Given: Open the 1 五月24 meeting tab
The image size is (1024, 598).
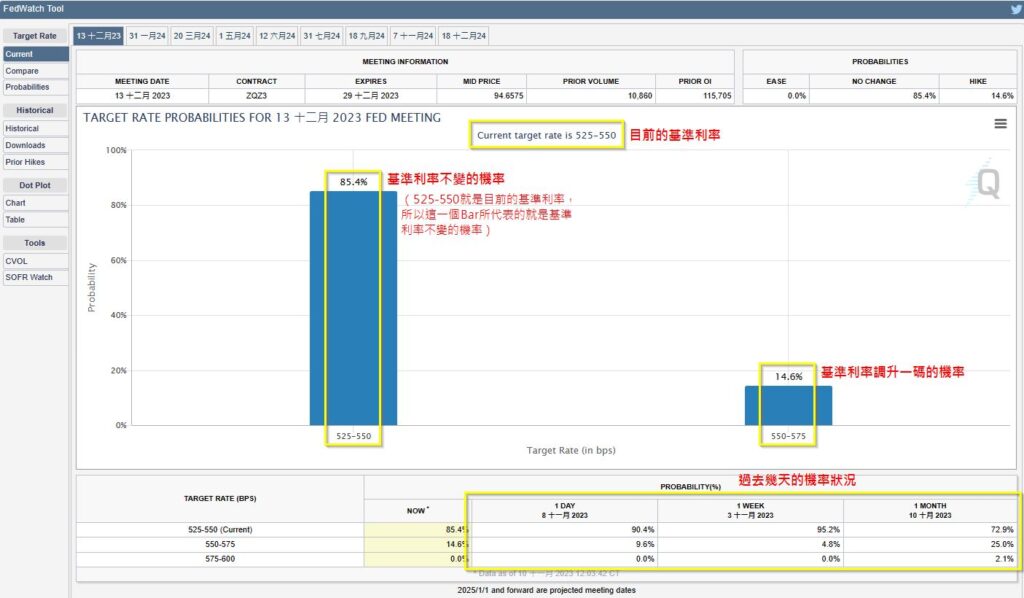Looking at the screenshot, I should [234, 36].
